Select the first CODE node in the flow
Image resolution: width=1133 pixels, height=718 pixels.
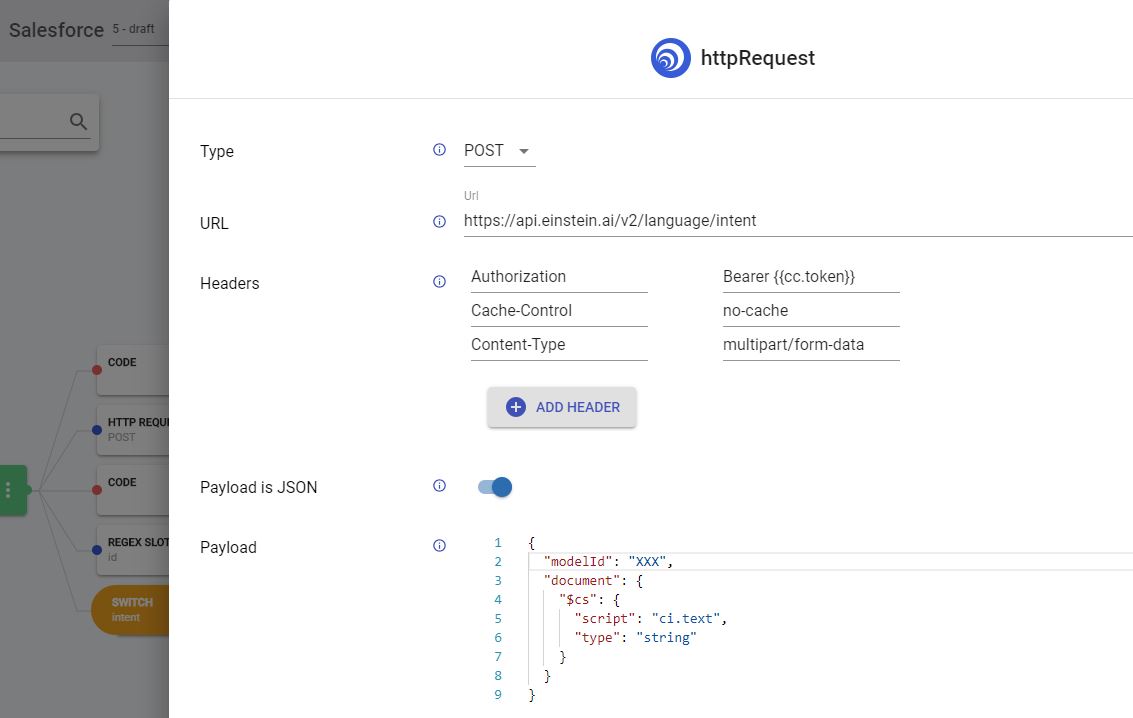point(133,370)
